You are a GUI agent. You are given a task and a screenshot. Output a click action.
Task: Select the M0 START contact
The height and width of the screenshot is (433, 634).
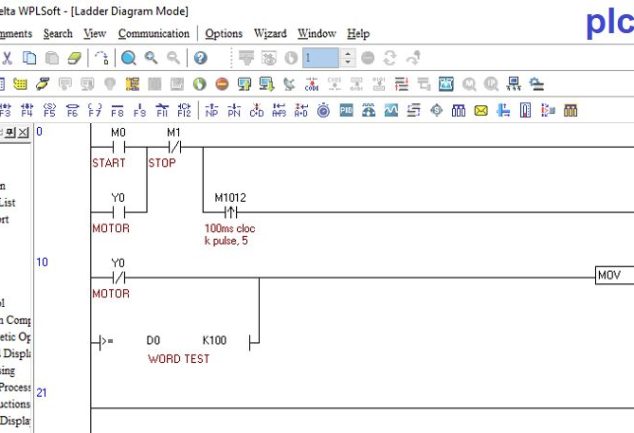coord(118,147)
